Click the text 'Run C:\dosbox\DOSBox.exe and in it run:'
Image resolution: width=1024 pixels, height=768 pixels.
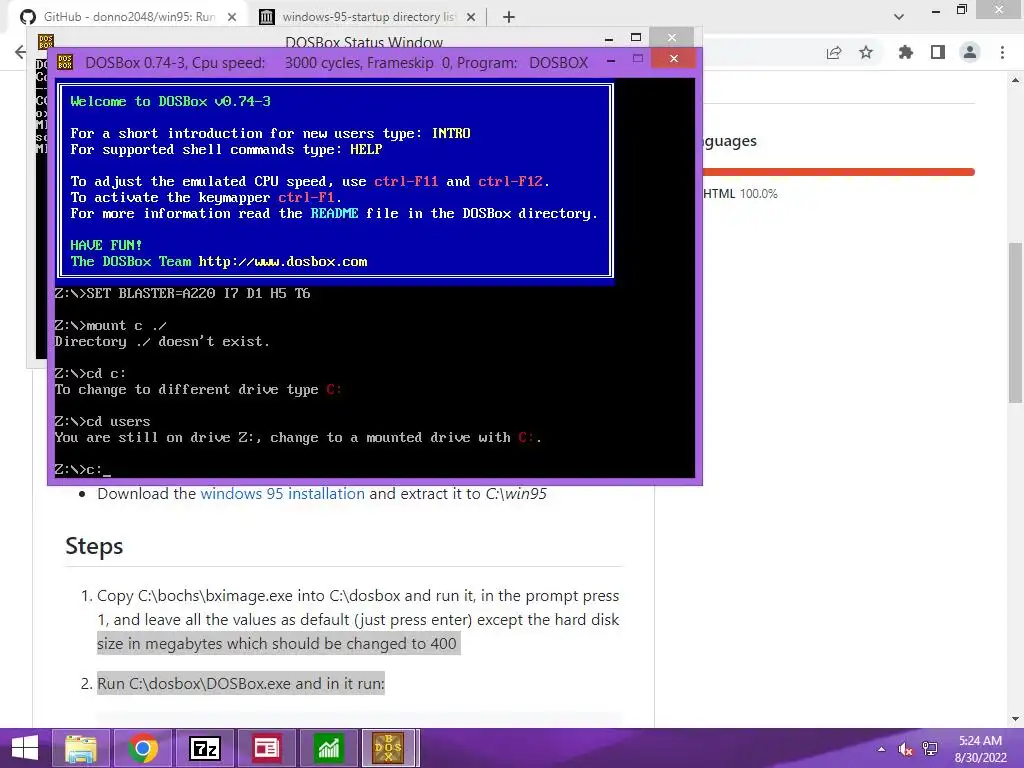coord(241,684)
